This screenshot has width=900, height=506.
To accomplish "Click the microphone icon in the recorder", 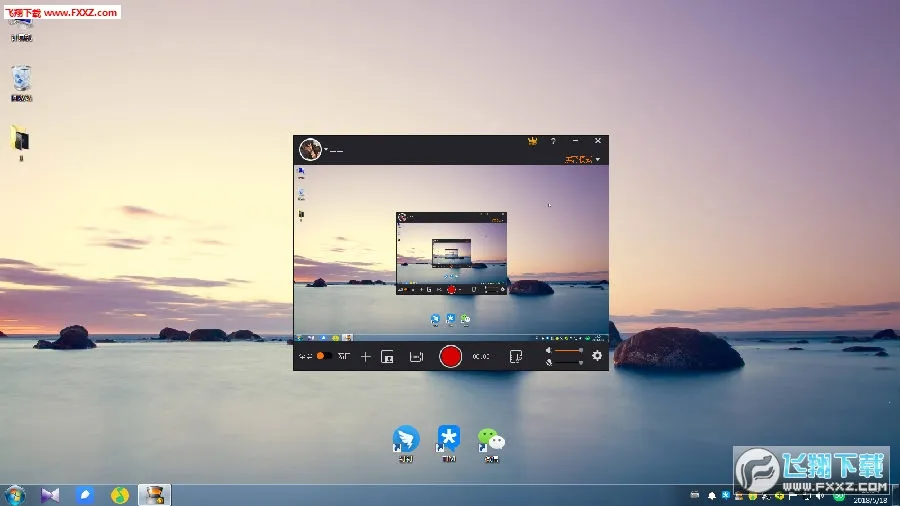I will (549, 363).
